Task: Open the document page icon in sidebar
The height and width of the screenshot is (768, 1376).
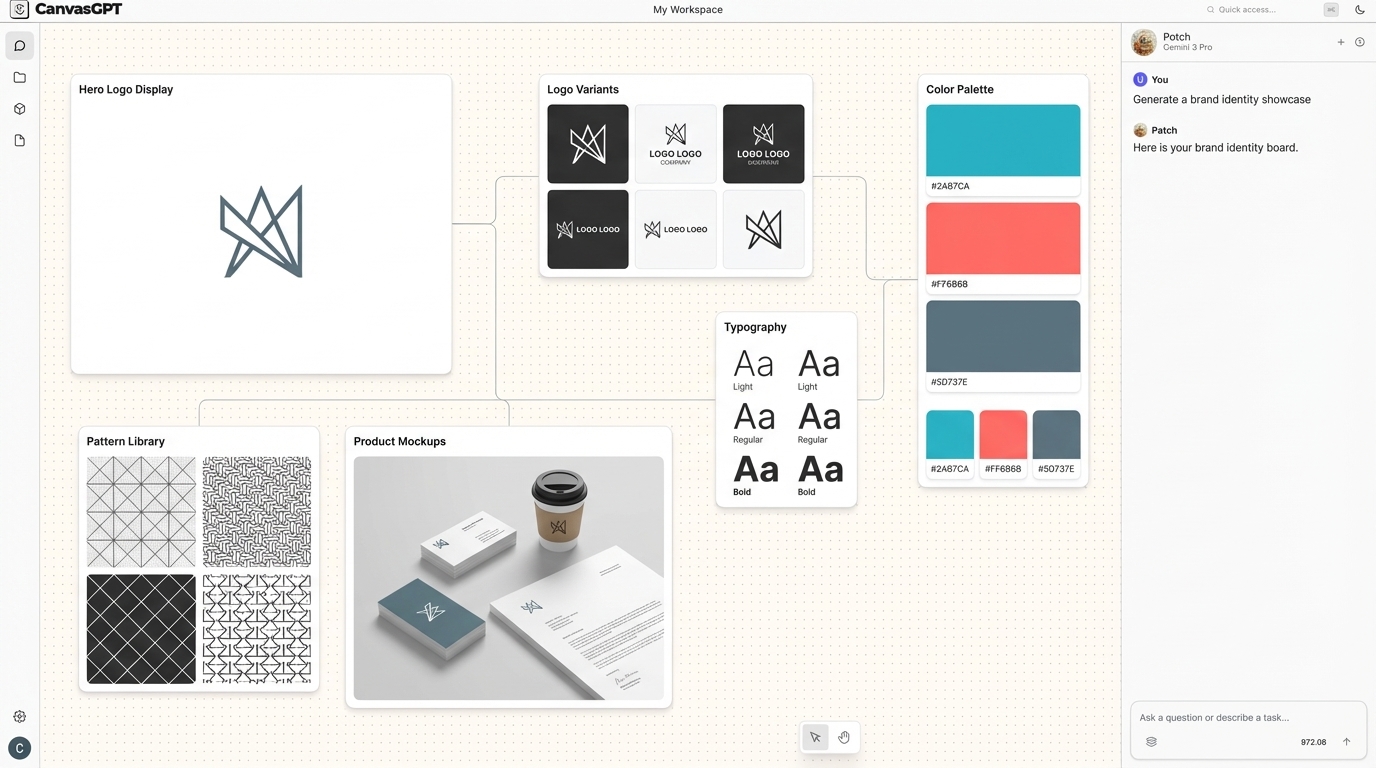Action: click(x=19, y=141)
